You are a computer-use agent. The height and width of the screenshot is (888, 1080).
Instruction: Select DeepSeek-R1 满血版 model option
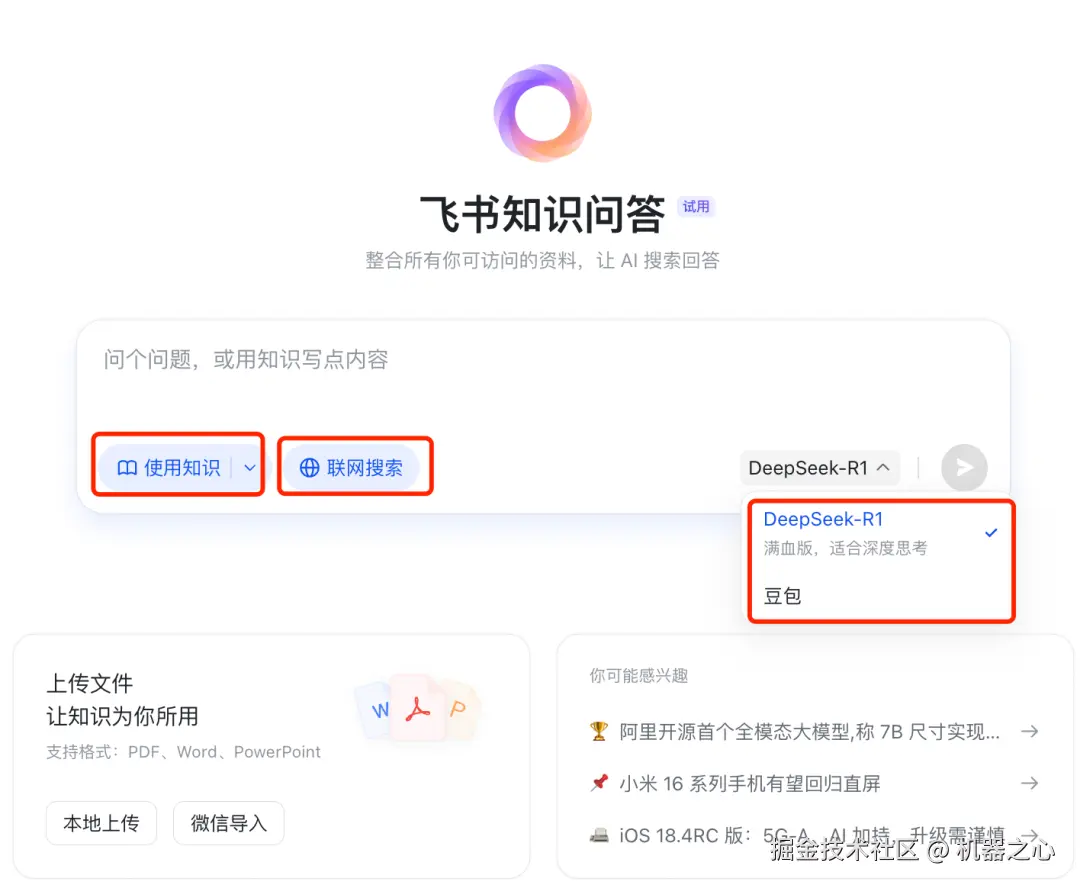pyautogui.click(x=881, y=533)
